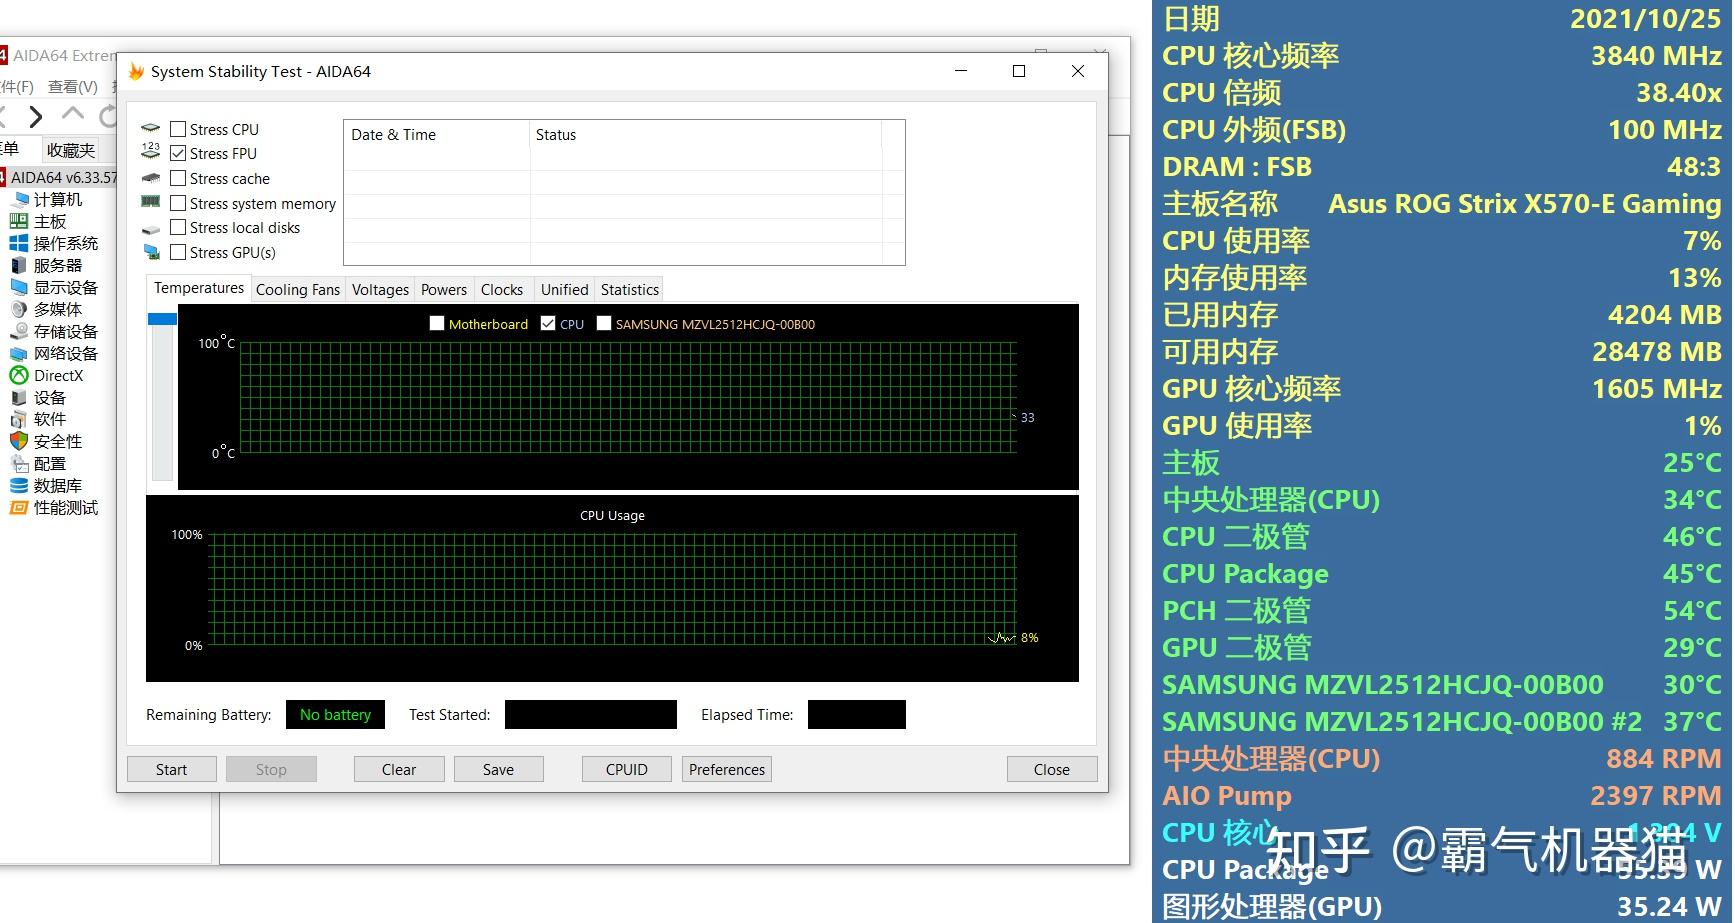Open the CPUID panel
The height and width of the screenshot is (923, 1735).
[627, 769]
